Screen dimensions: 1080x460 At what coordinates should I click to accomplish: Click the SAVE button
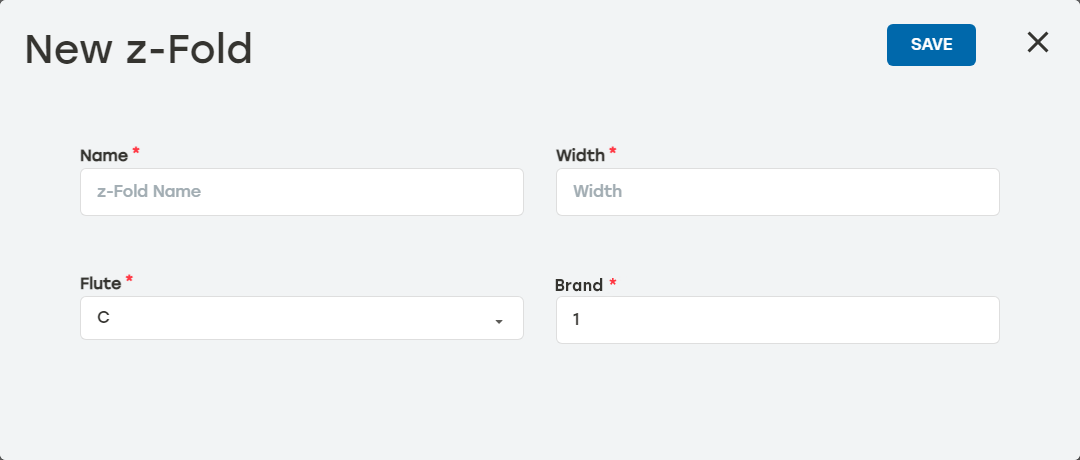pyautogui.click(x=931, y=45)
